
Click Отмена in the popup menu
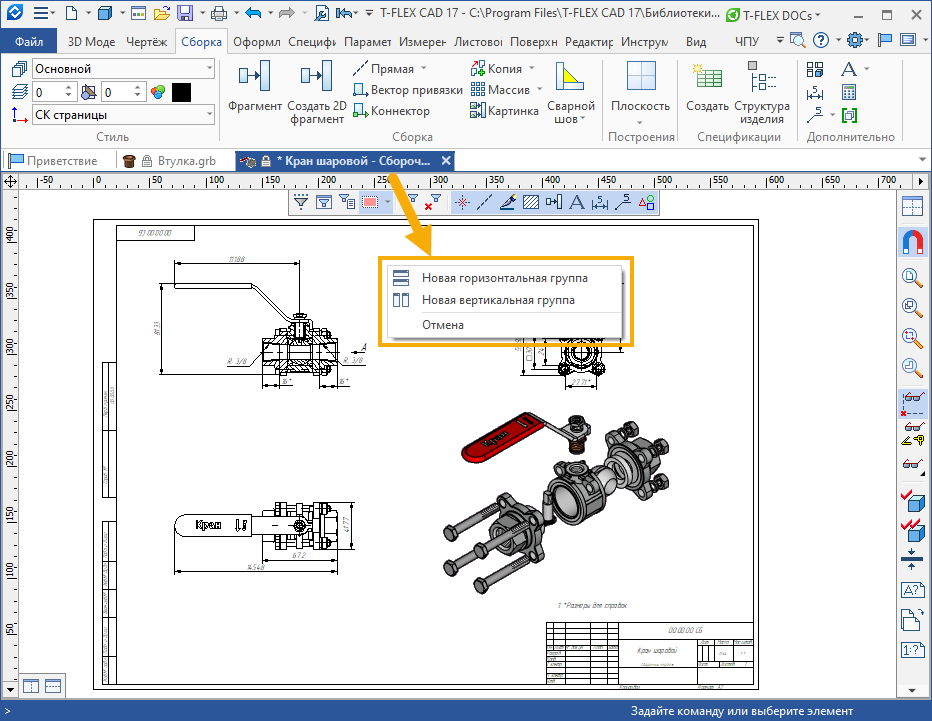(x=442, y=324)
